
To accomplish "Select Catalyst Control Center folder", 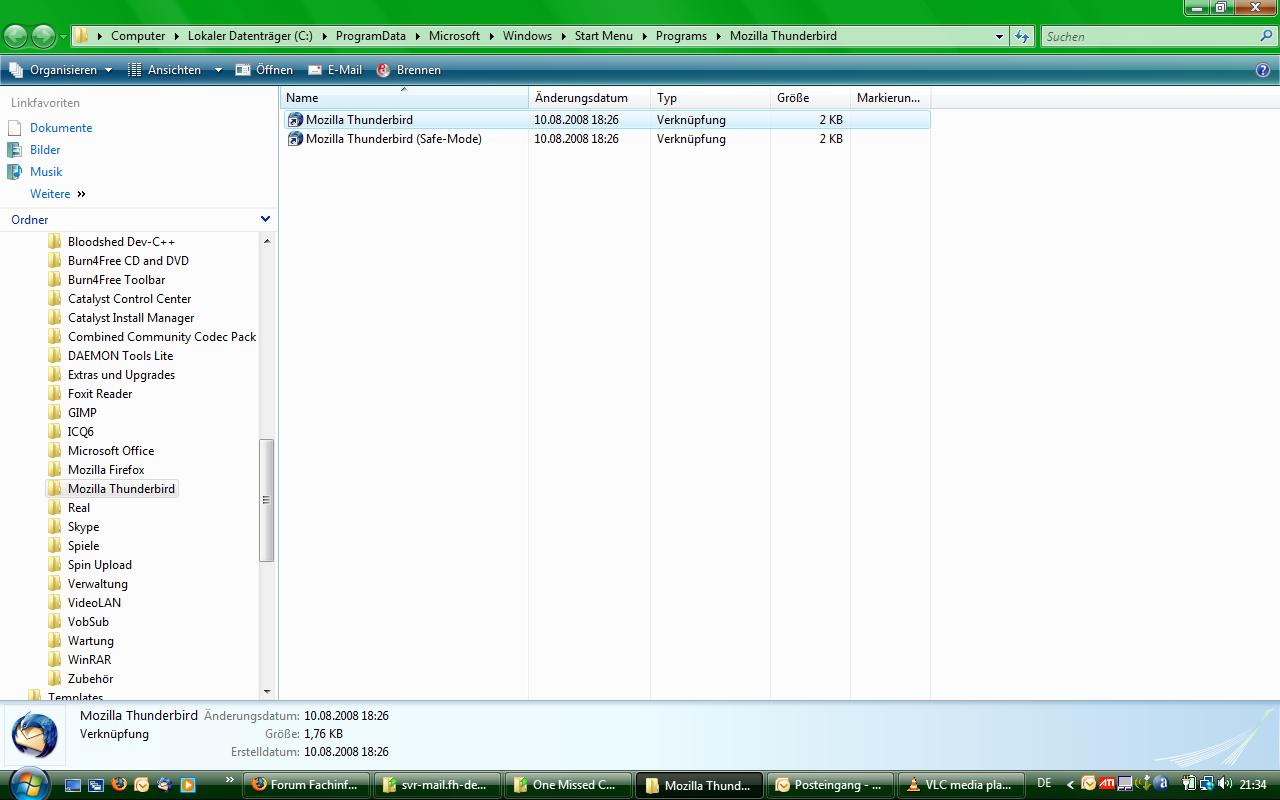I will point(129,299).
